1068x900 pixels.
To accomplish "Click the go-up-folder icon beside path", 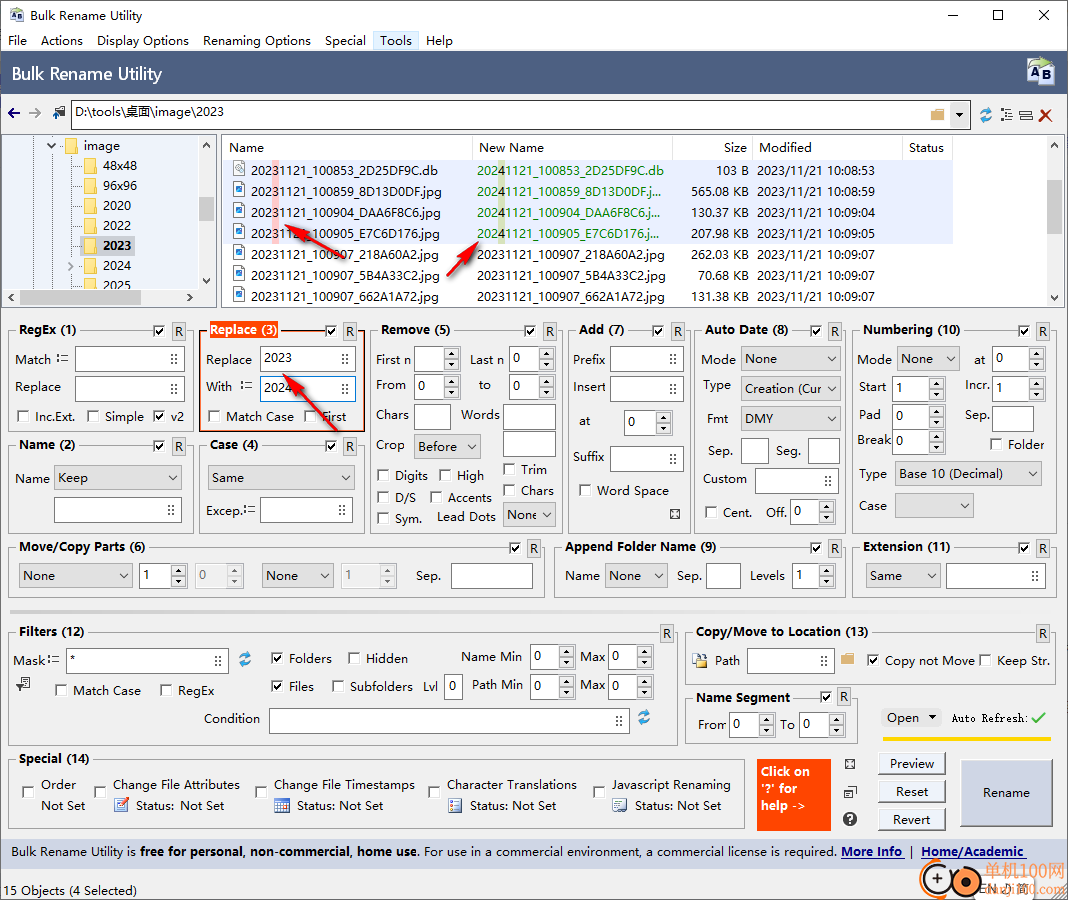I will (59, 113).
